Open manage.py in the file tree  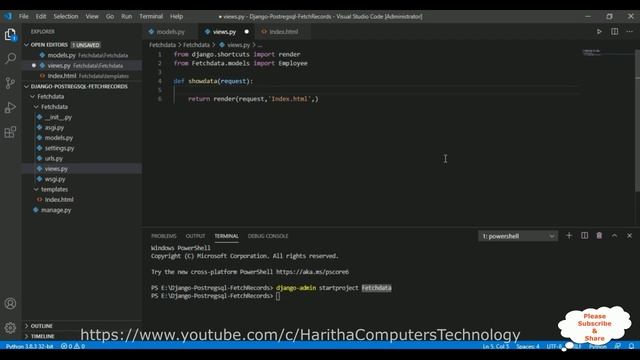click(x=82, y=210)
